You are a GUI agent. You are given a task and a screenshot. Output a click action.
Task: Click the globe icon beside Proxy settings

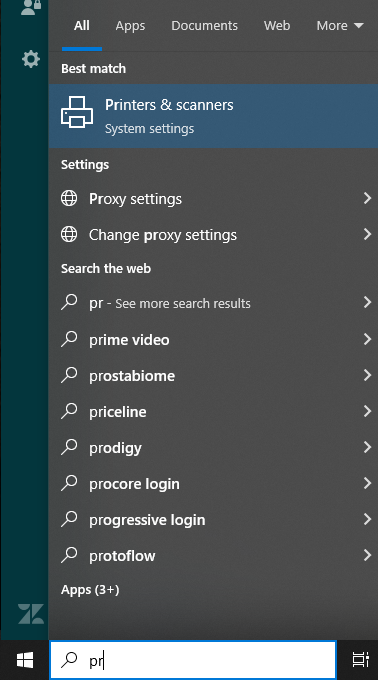pos(69,199)
